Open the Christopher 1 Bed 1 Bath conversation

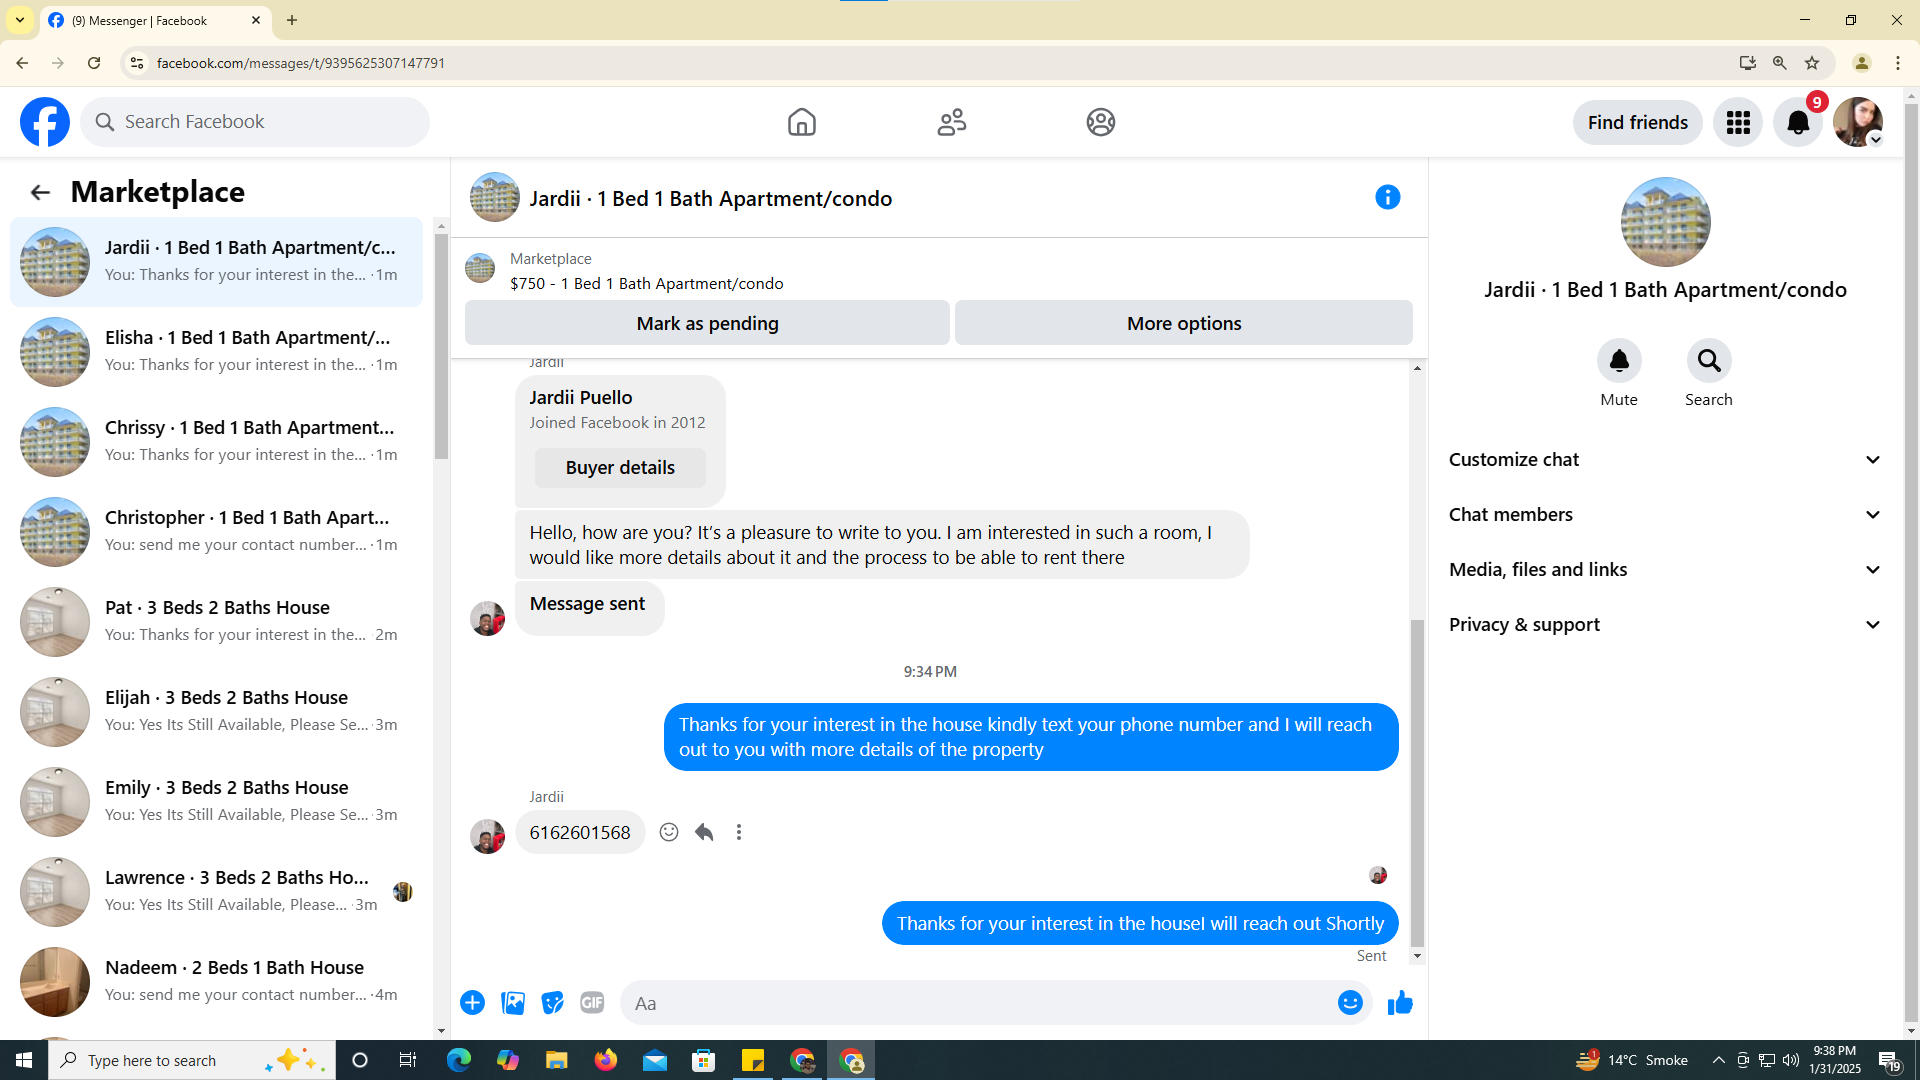tap(216, 532)
